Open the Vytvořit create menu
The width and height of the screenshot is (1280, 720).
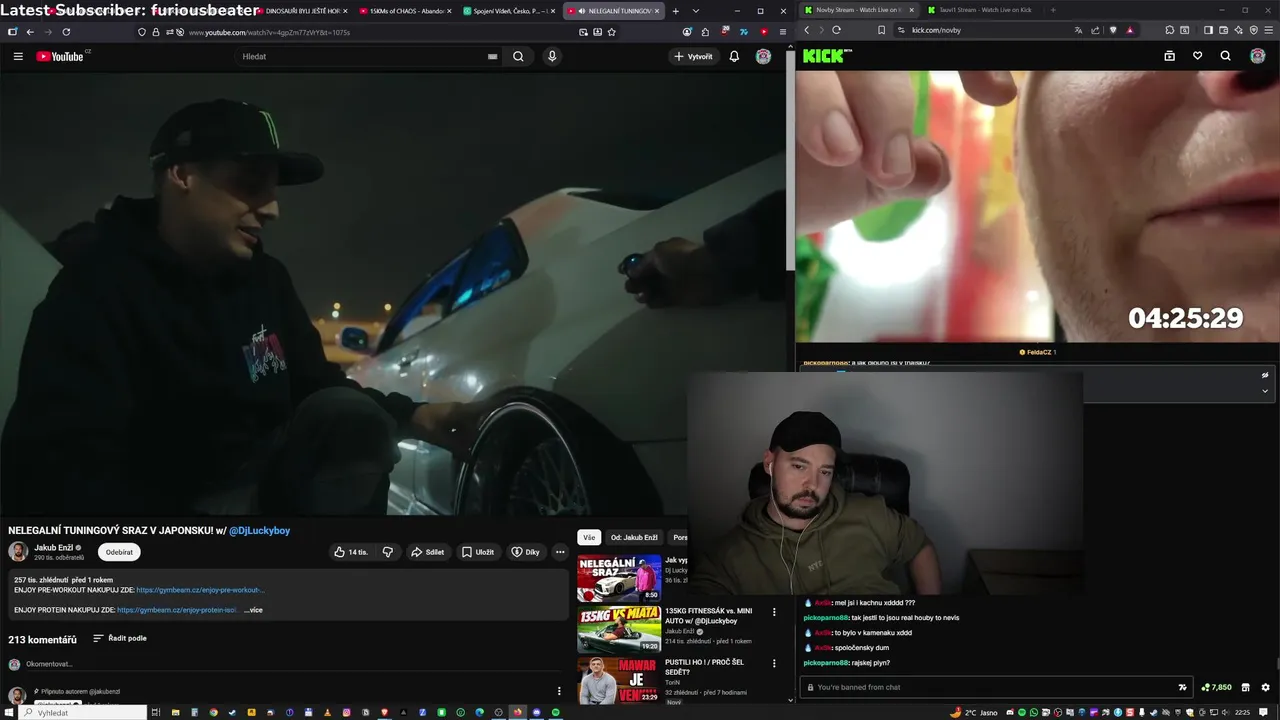click(693, 56)
